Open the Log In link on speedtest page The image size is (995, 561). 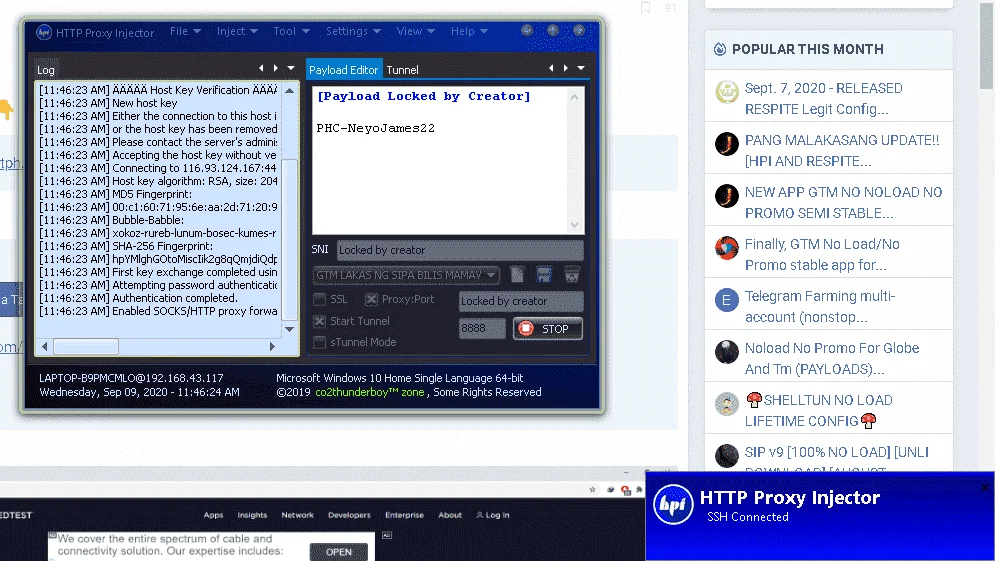493,515
